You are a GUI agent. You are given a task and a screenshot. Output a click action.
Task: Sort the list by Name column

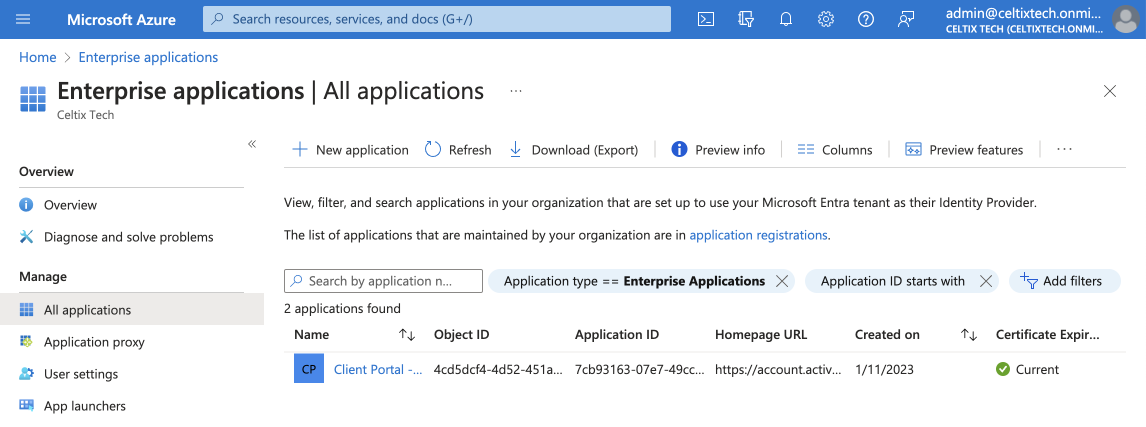(407, 335)
